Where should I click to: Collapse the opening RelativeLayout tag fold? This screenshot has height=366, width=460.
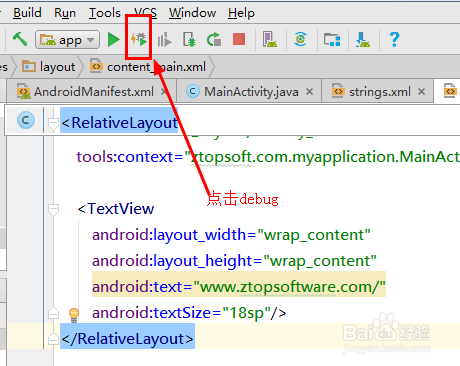pos(53,123)
